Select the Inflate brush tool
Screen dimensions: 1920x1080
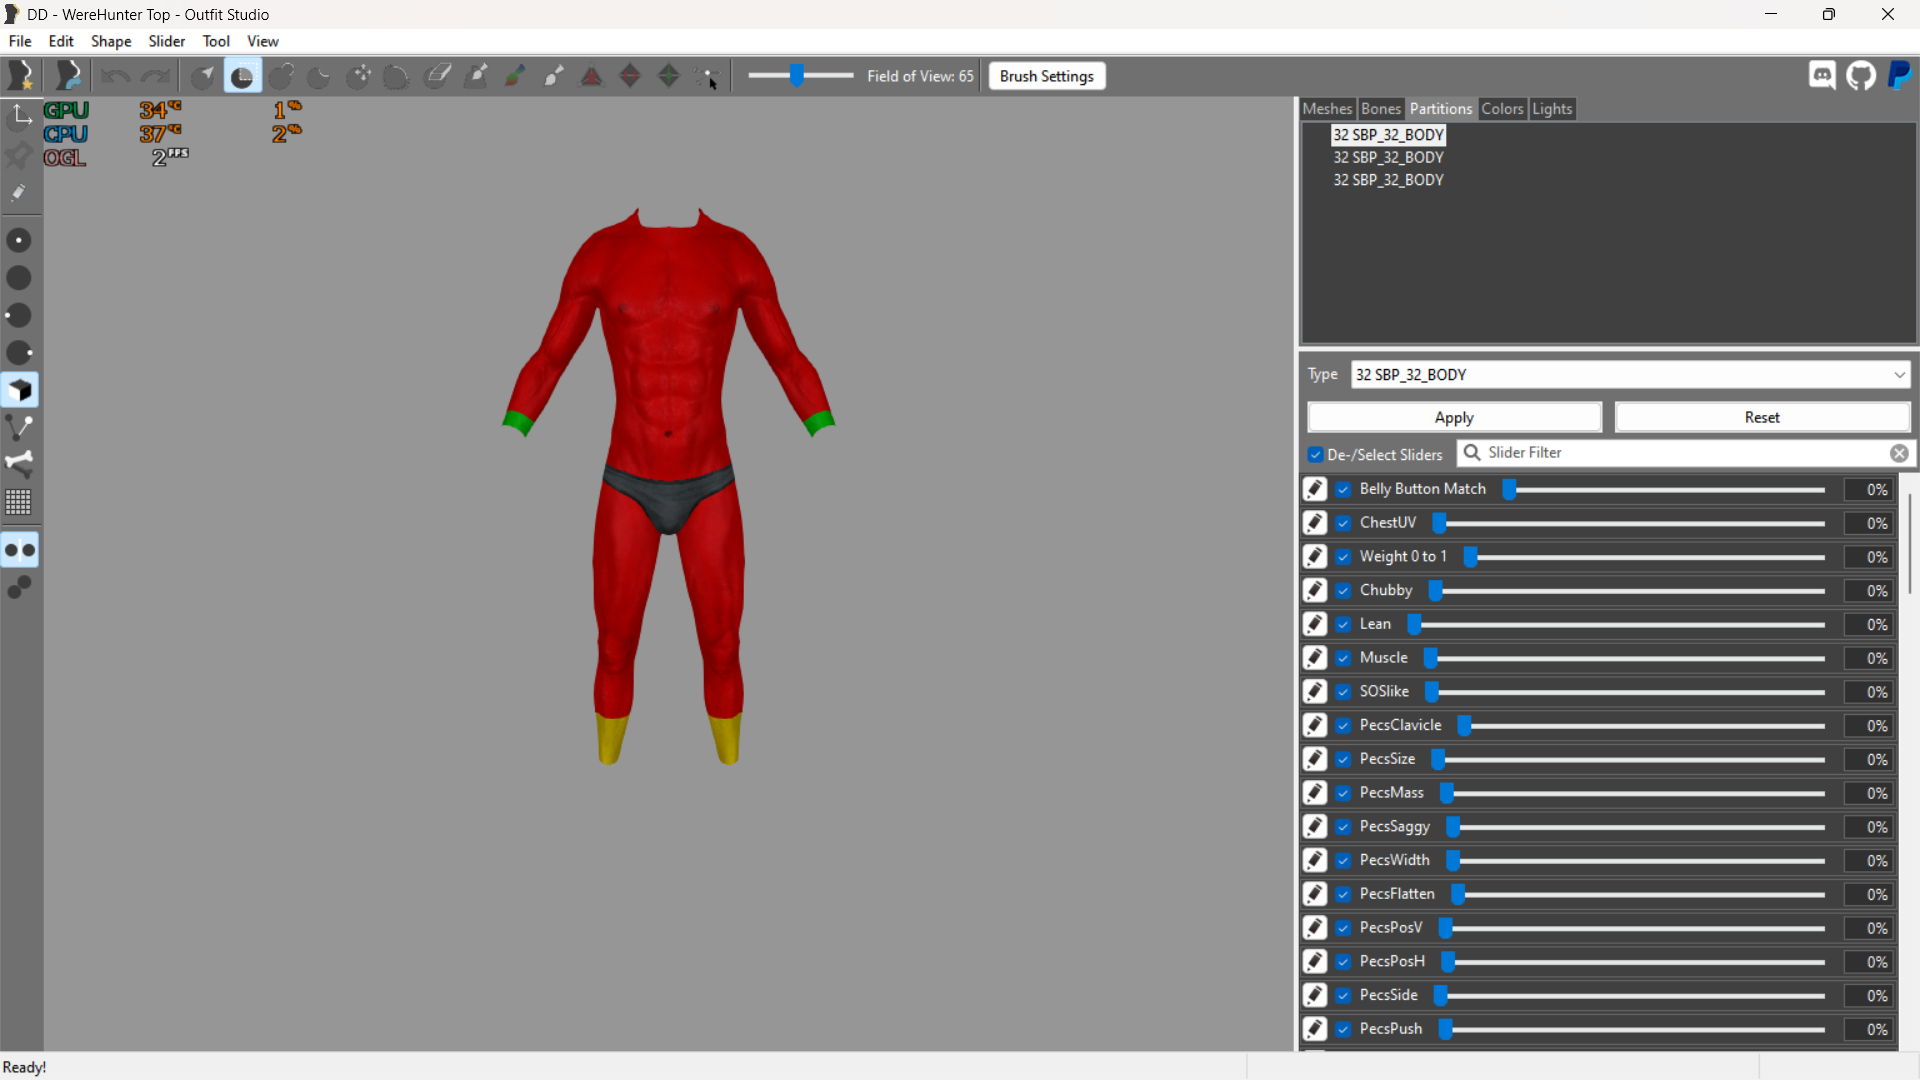(x=281, y=76)
